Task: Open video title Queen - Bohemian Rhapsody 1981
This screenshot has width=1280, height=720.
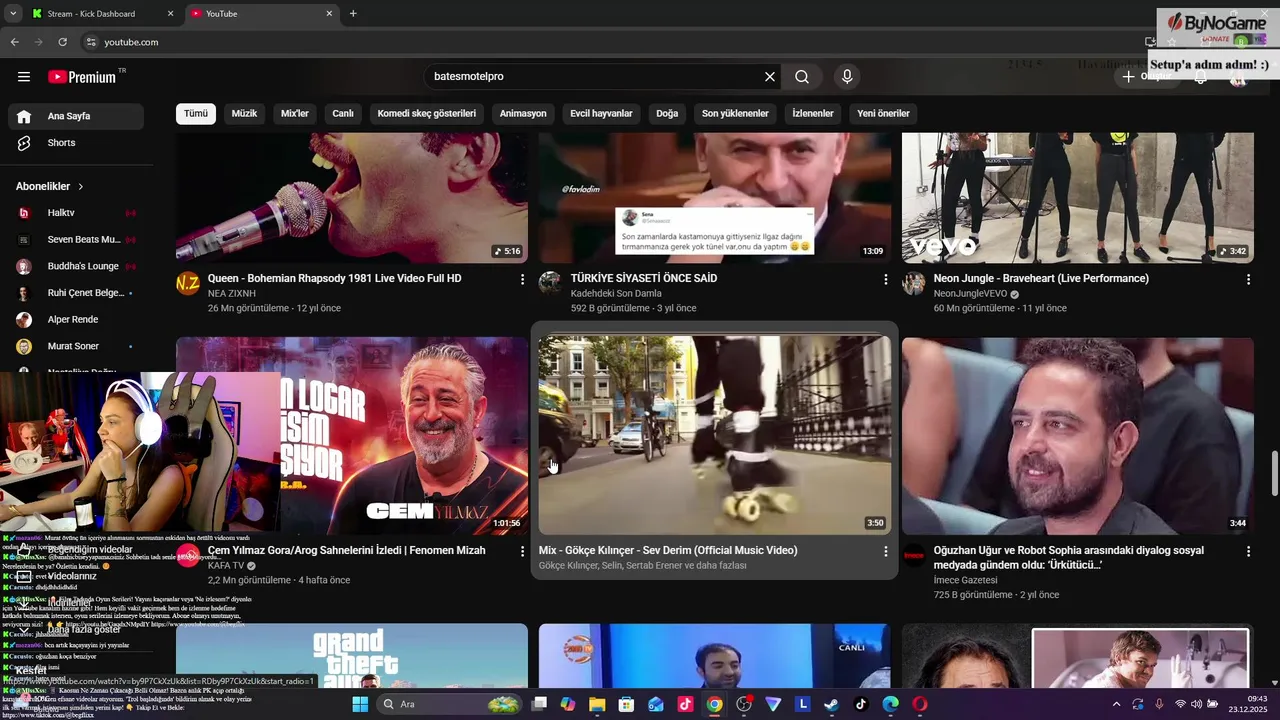Action: point(334,279)
